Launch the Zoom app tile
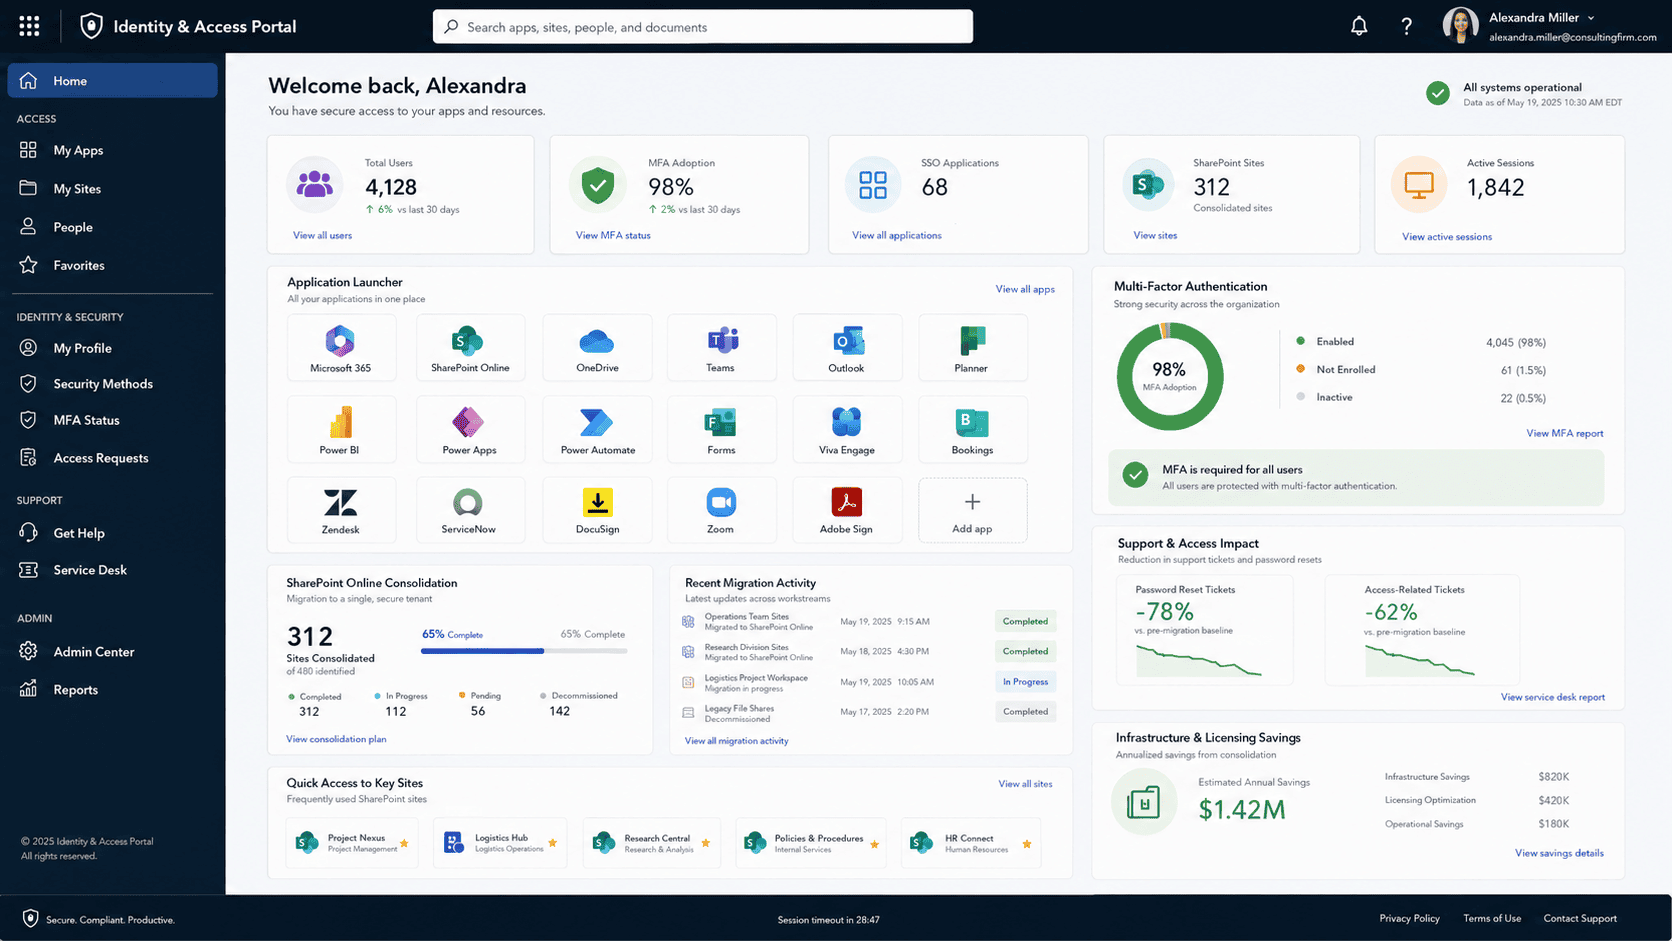The height and width of the screenshot is (941, 1672). (x=721, y=510)
